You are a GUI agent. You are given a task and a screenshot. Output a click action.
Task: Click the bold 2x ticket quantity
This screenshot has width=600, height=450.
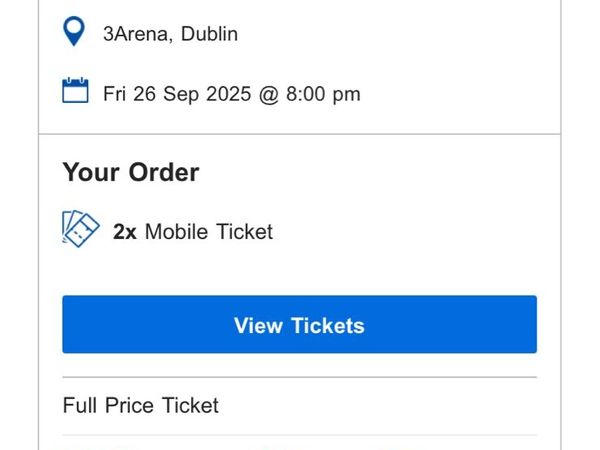tap(125, 232)
